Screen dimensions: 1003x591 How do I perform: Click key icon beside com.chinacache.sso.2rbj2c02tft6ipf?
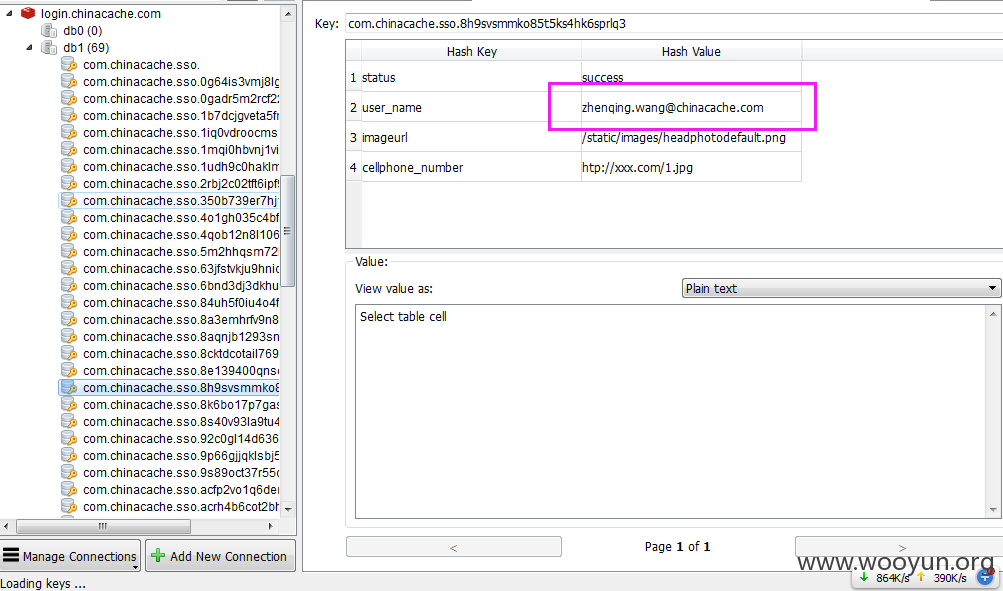click(x=69, y=184)
